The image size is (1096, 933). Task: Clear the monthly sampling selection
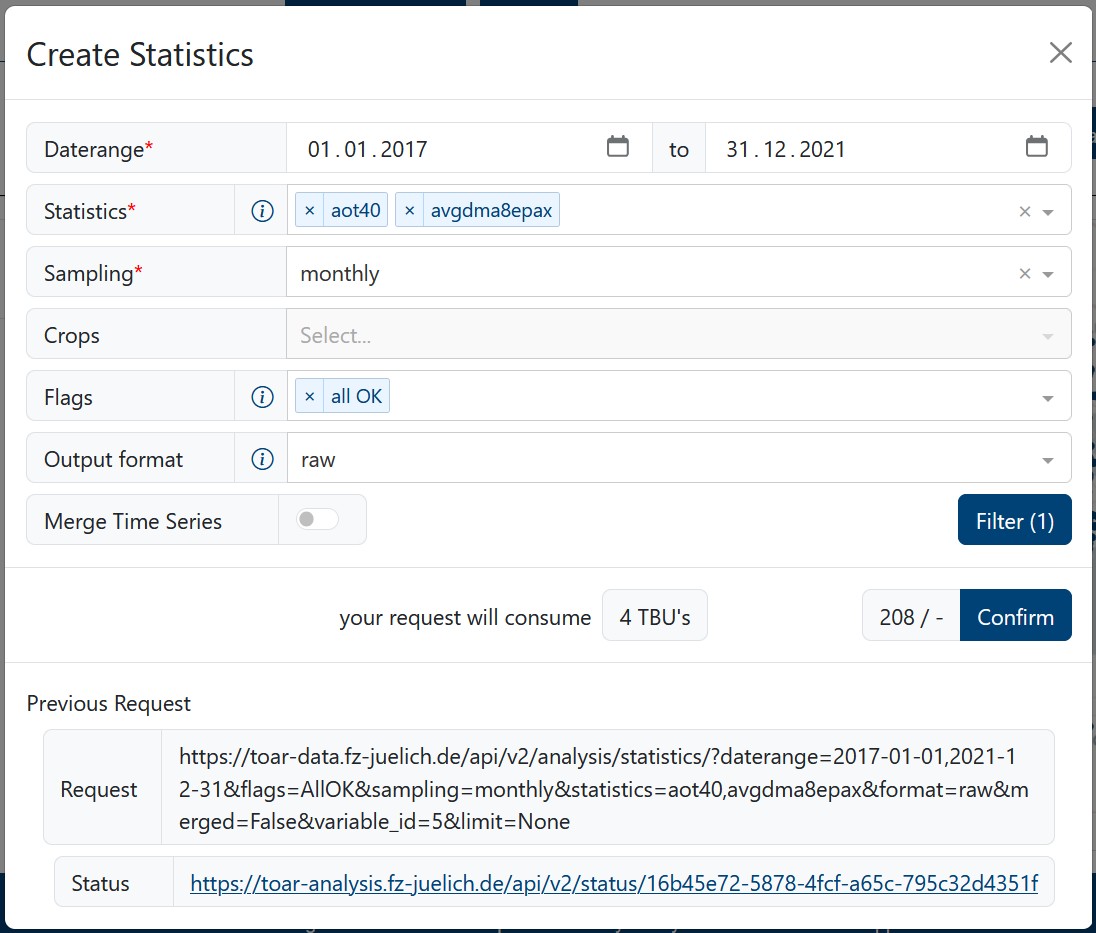point(1024,274)
